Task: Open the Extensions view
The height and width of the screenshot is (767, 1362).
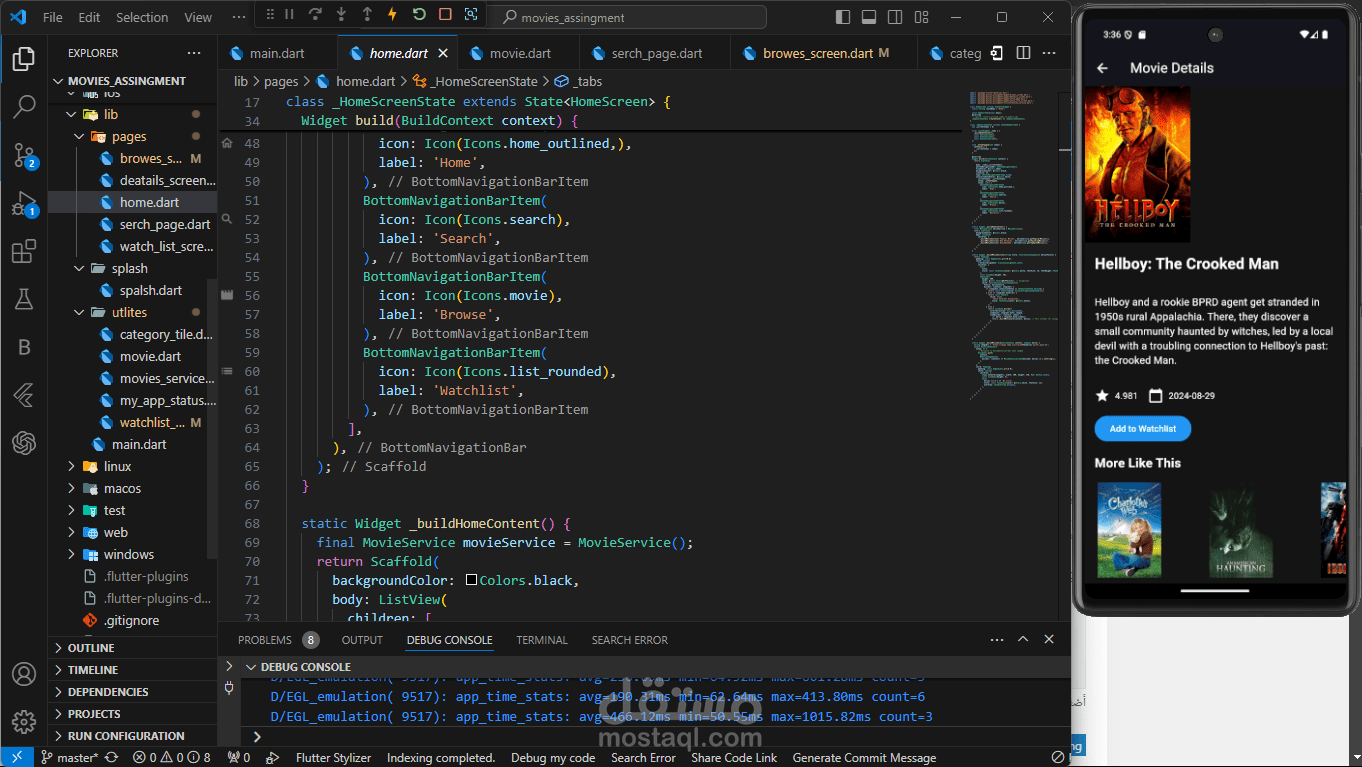Action: 24,252
